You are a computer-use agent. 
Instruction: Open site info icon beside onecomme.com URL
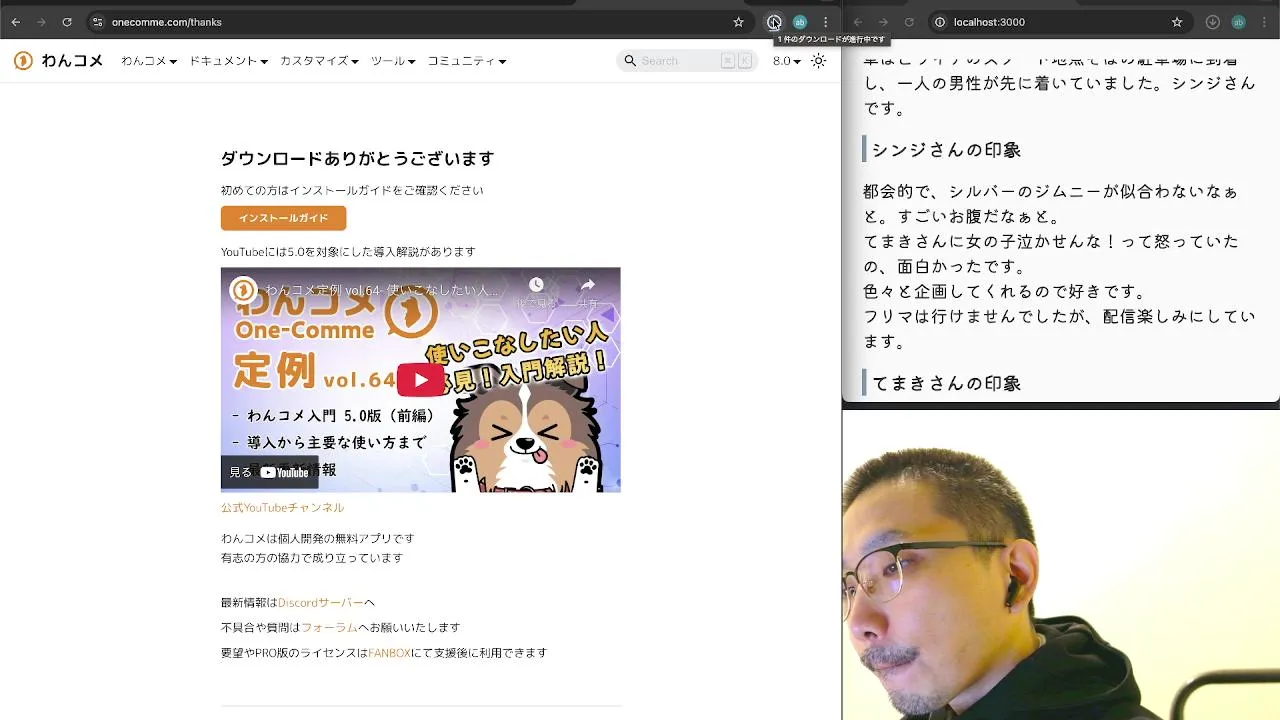(97, 22)
